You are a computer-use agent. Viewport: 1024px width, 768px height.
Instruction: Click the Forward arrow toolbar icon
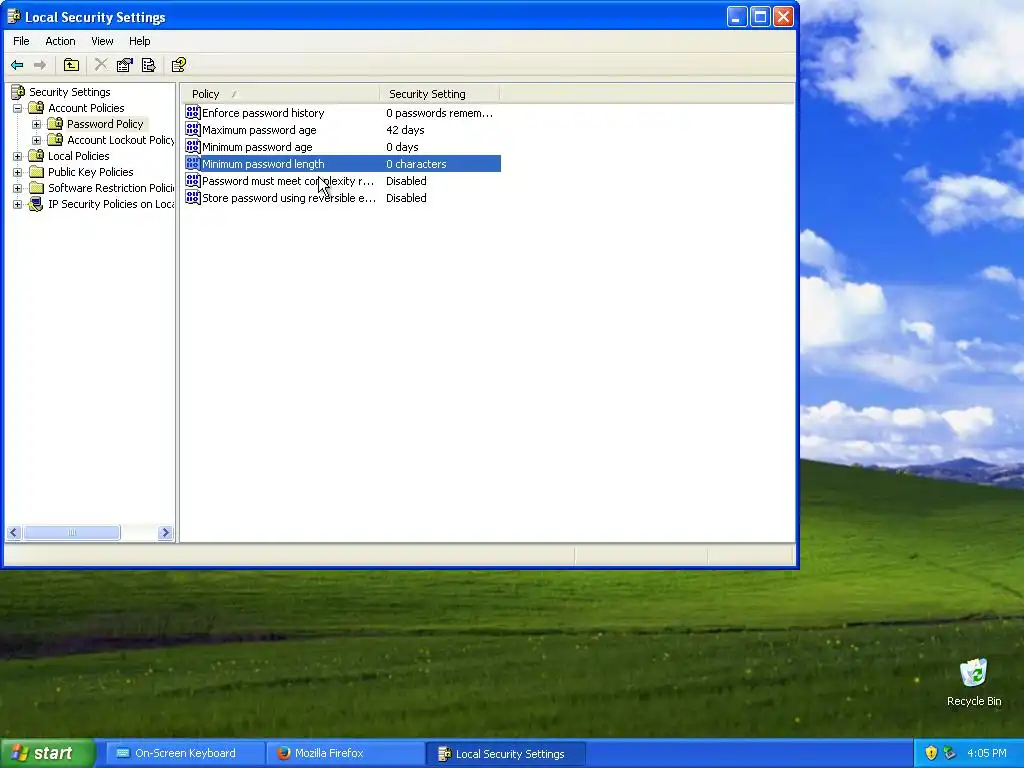click(40, 65)
